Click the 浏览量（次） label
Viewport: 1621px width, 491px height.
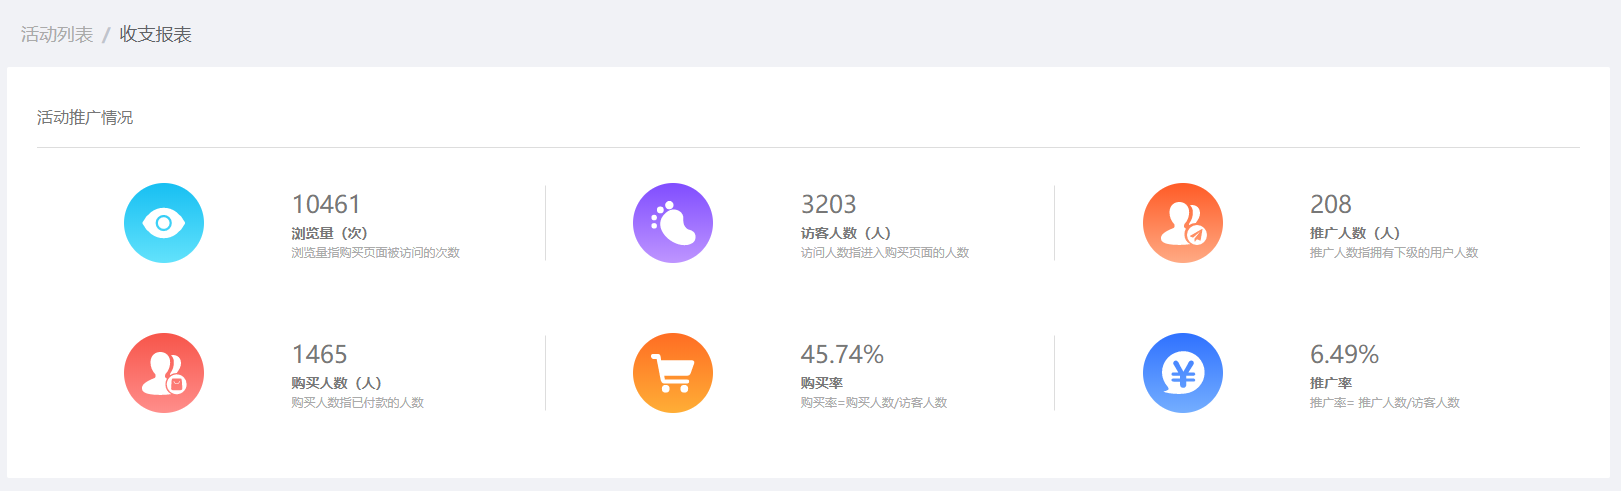point(329,233)
